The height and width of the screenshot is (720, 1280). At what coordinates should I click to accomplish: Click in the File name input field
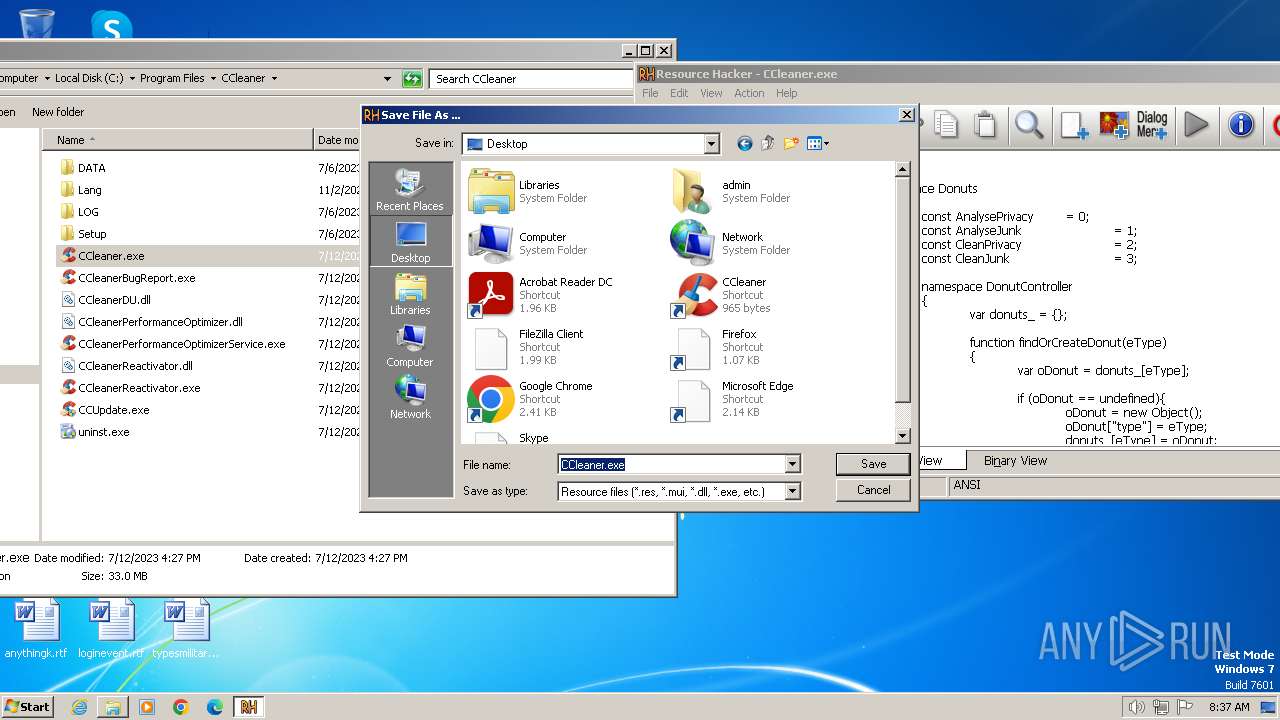[671, 464]
